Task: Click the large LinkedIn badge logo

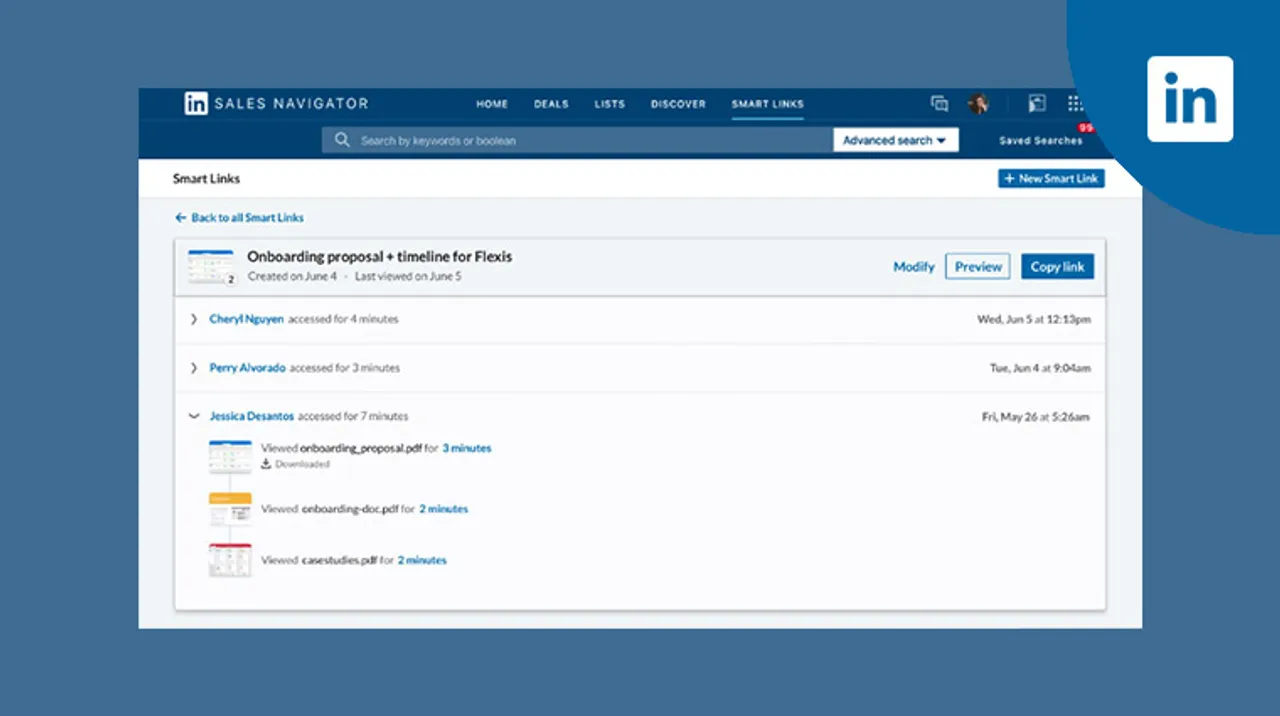Action: (x=1190, y=99)
